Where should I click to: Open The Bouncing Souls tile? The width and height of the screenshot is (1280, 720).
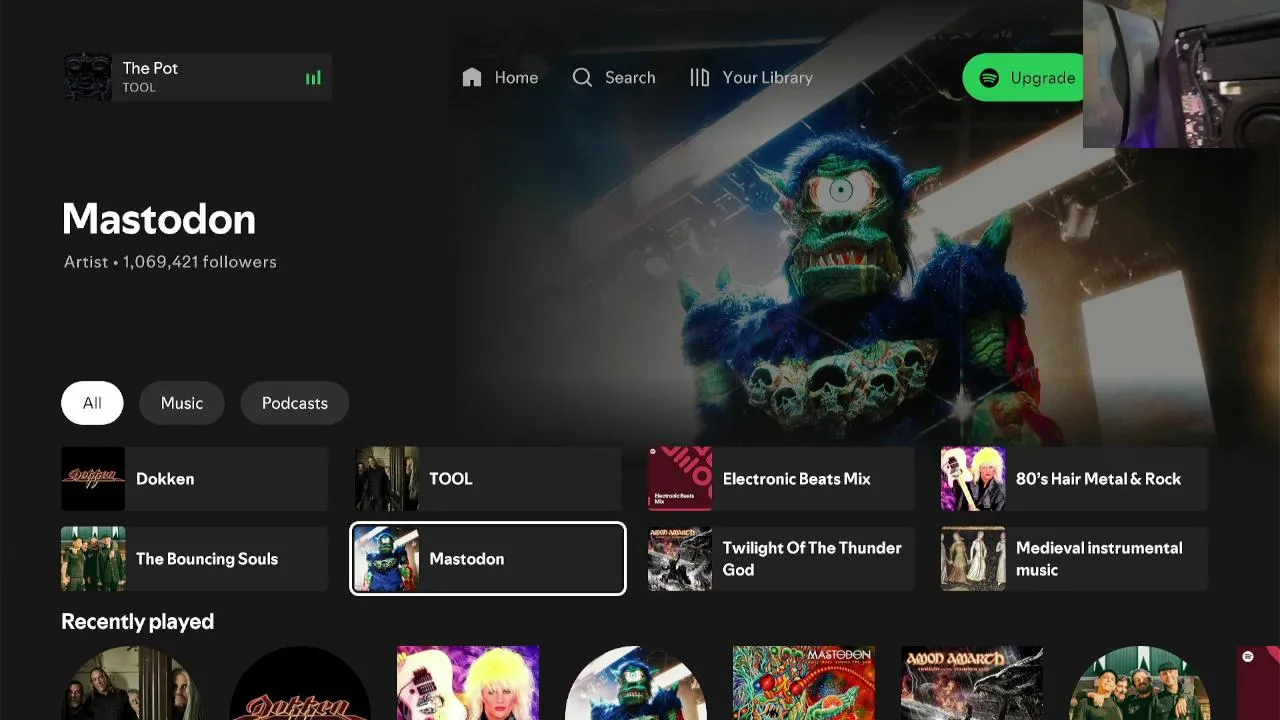pyautogui.click(x=194, y=559)
